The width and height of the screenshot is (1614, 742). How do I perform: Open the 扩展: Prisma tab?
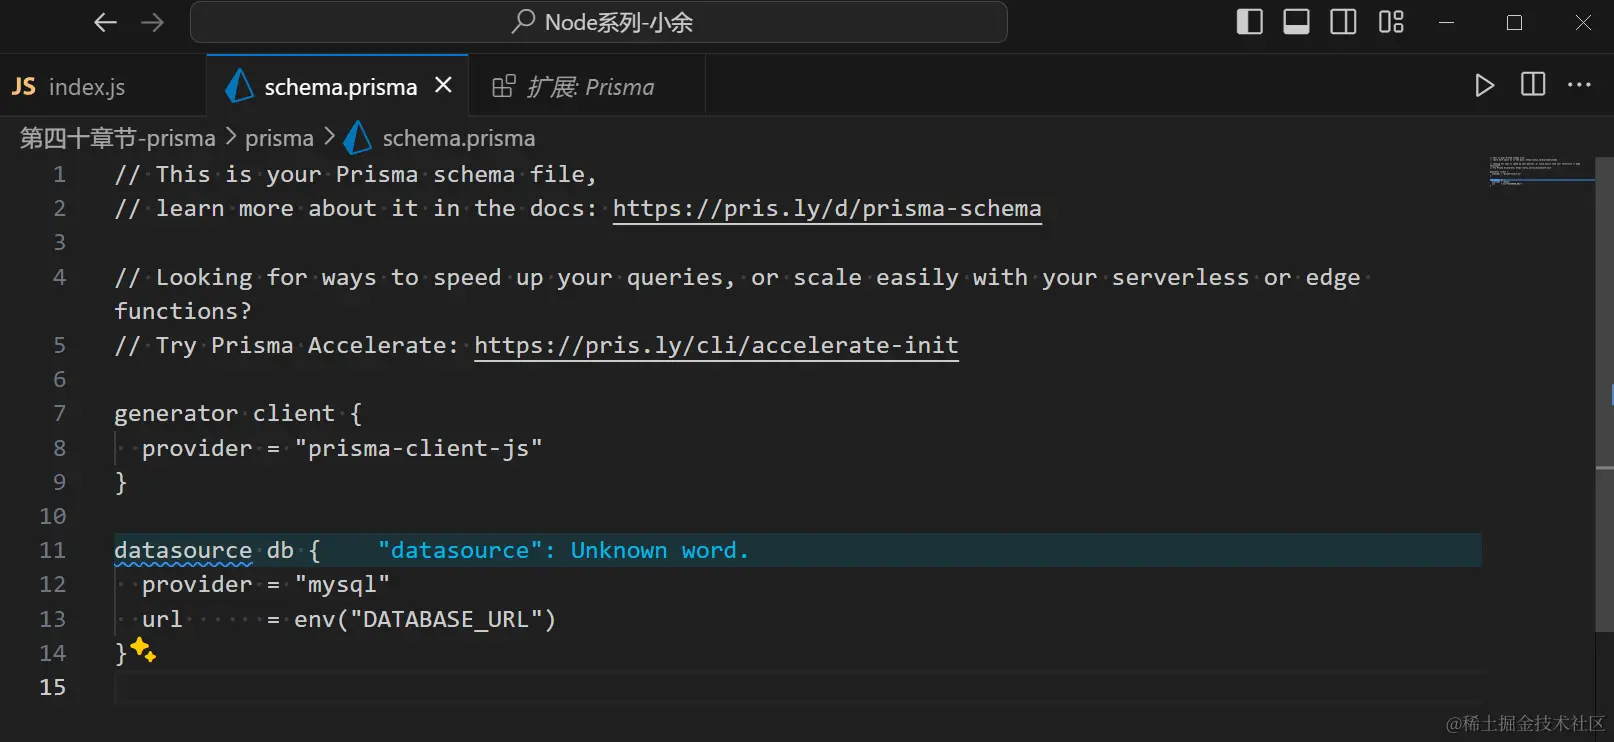[x=587, y=87]
